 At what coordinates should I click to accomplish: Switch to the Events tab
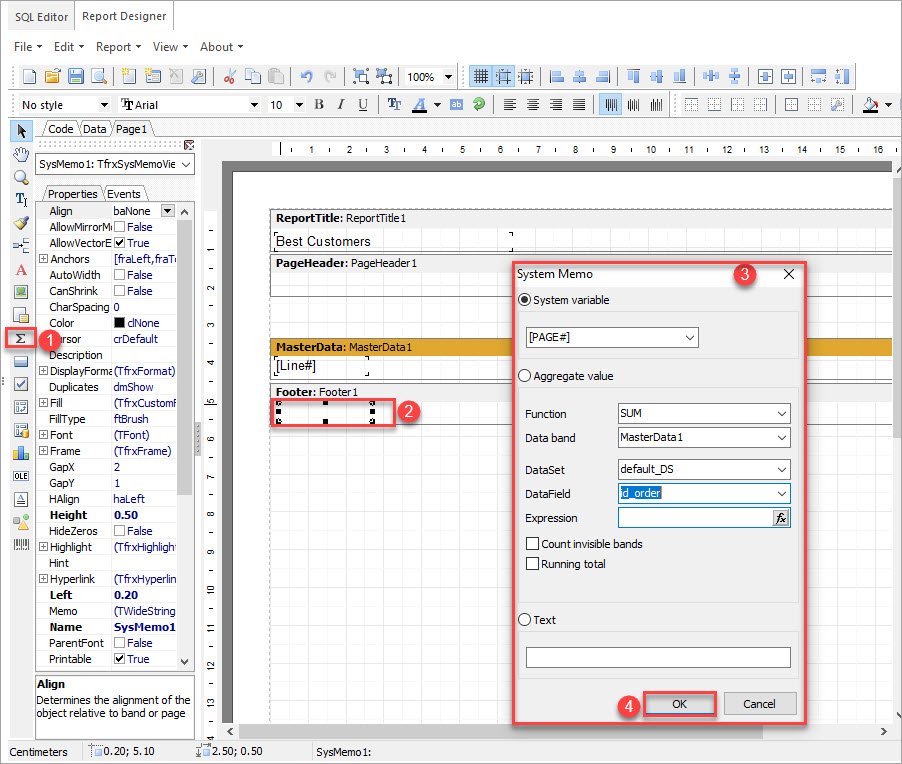[124, 194]
